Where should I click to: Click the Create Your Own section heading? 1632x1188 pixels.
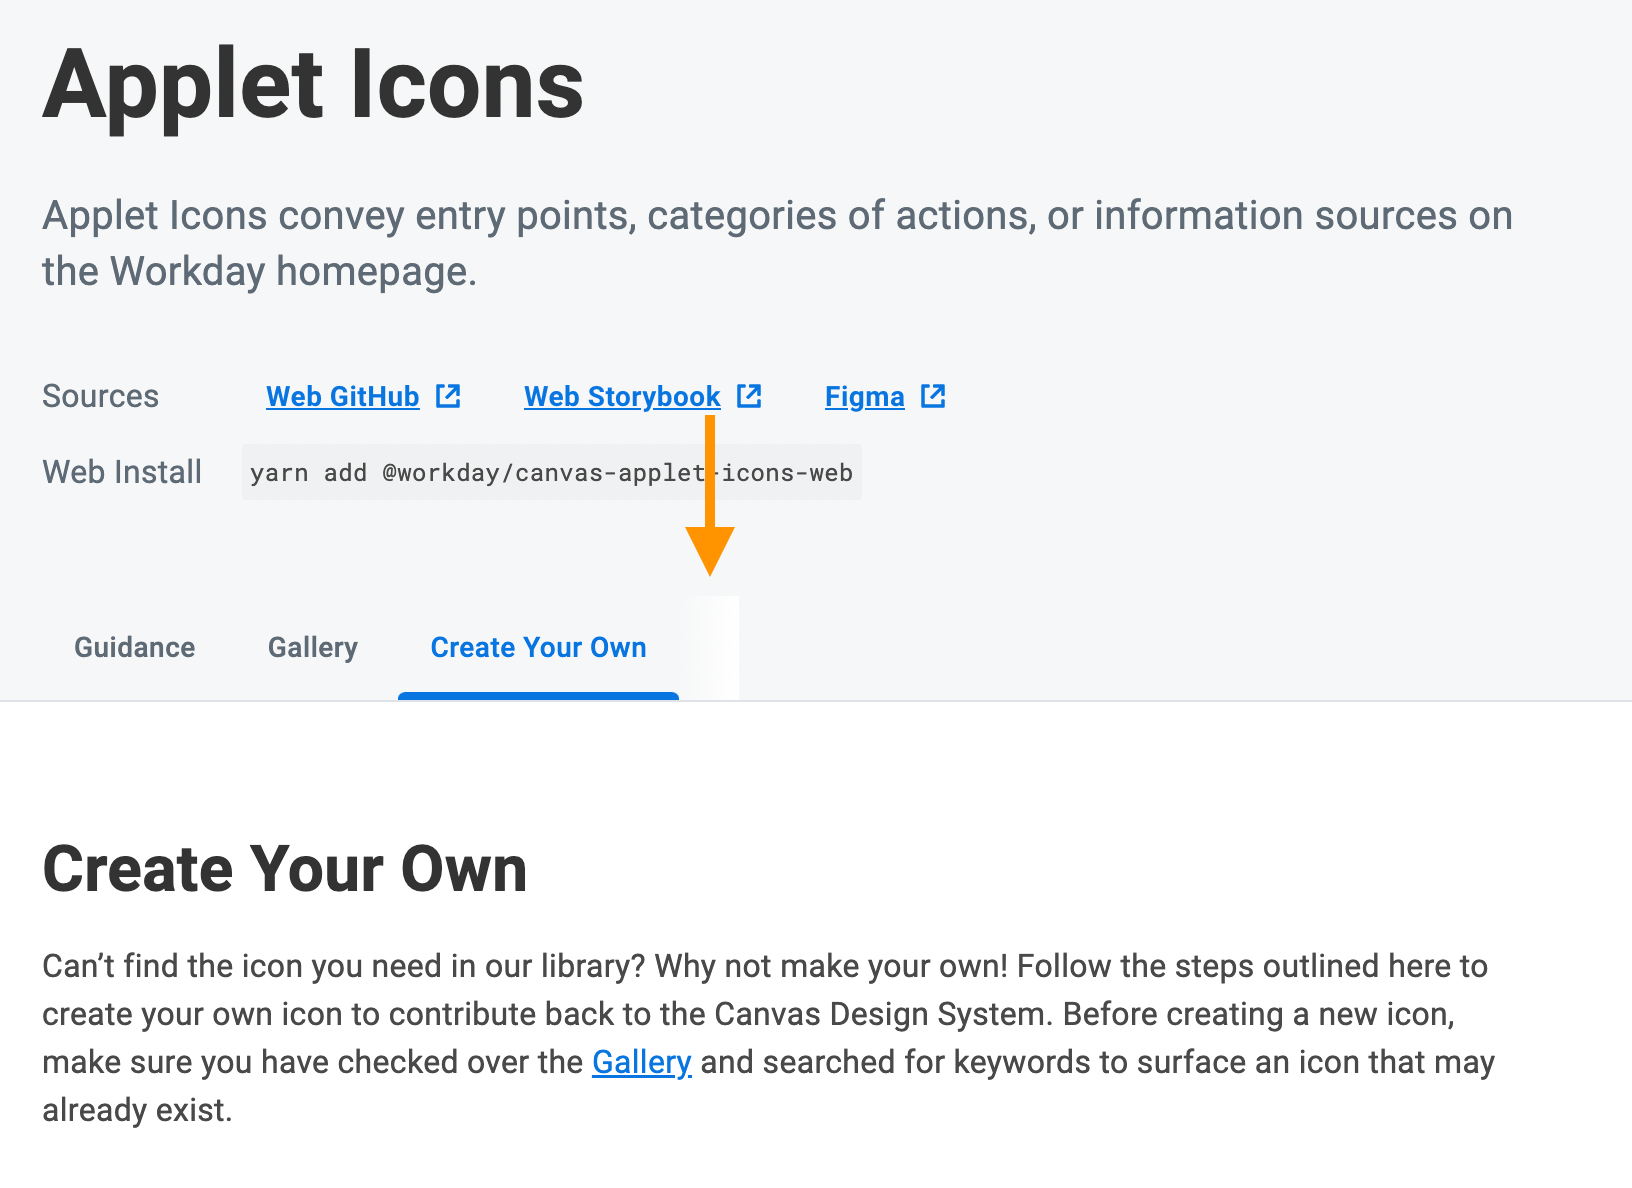pyautogui.click(x=285, y=868)
